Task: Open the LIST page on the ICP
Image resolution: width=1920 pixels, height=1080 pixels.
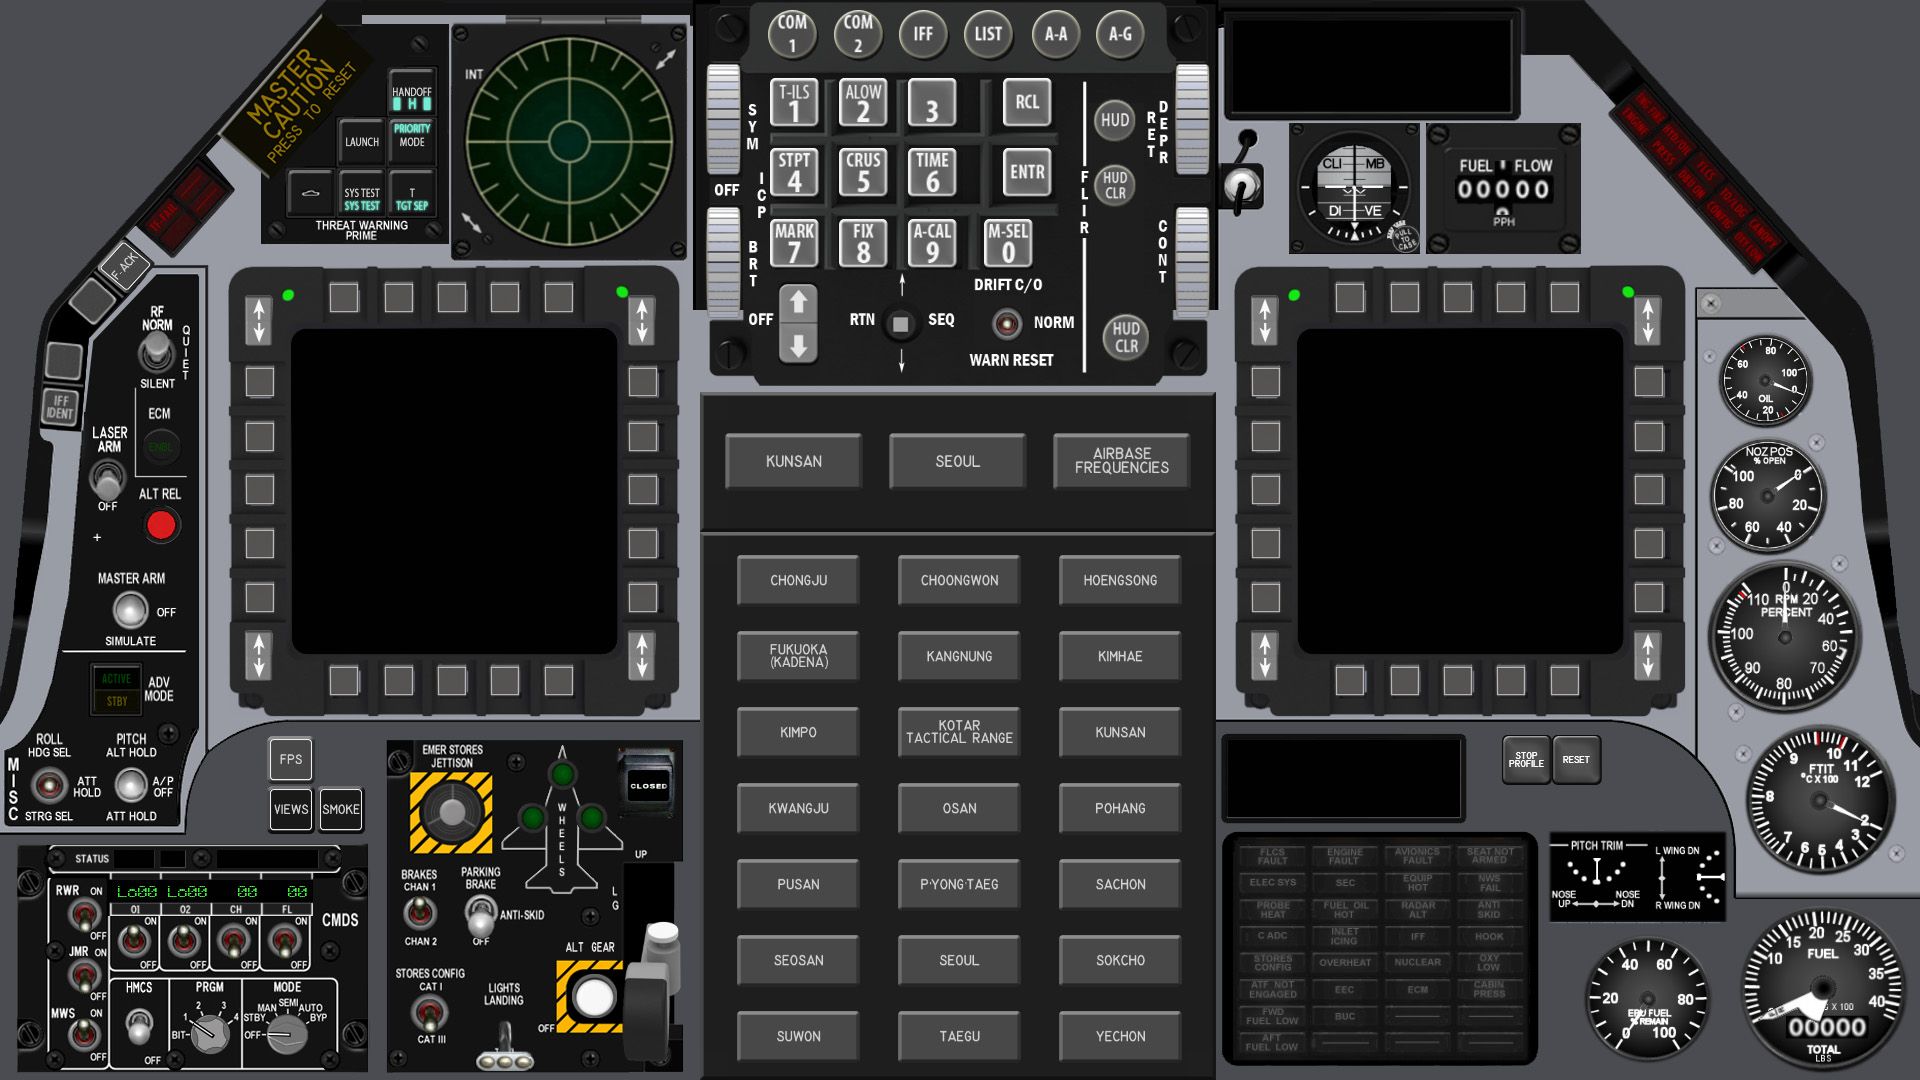Action: (988, 33)
